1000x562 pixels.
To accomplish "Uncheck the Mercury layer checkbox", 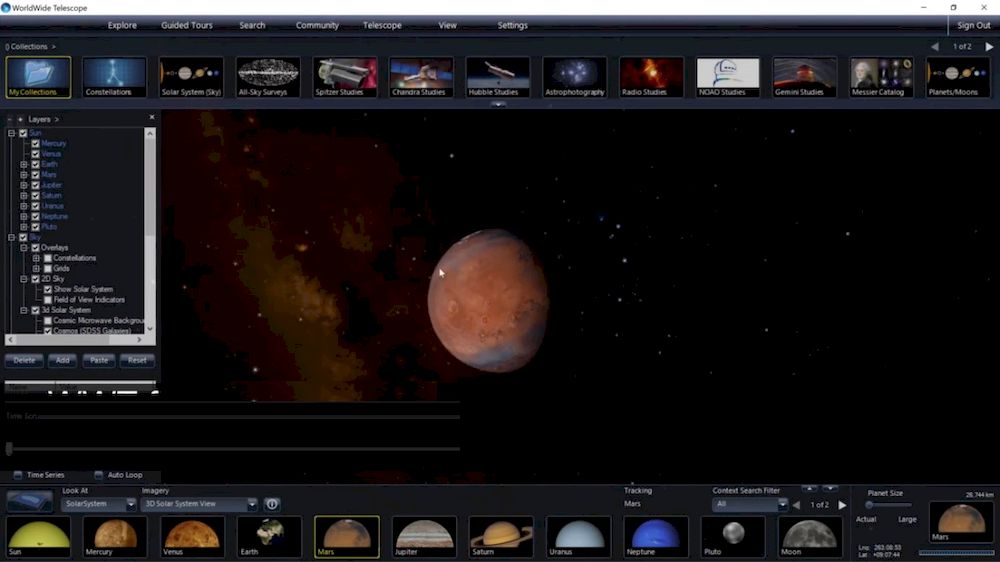I will tap(36, 144).
